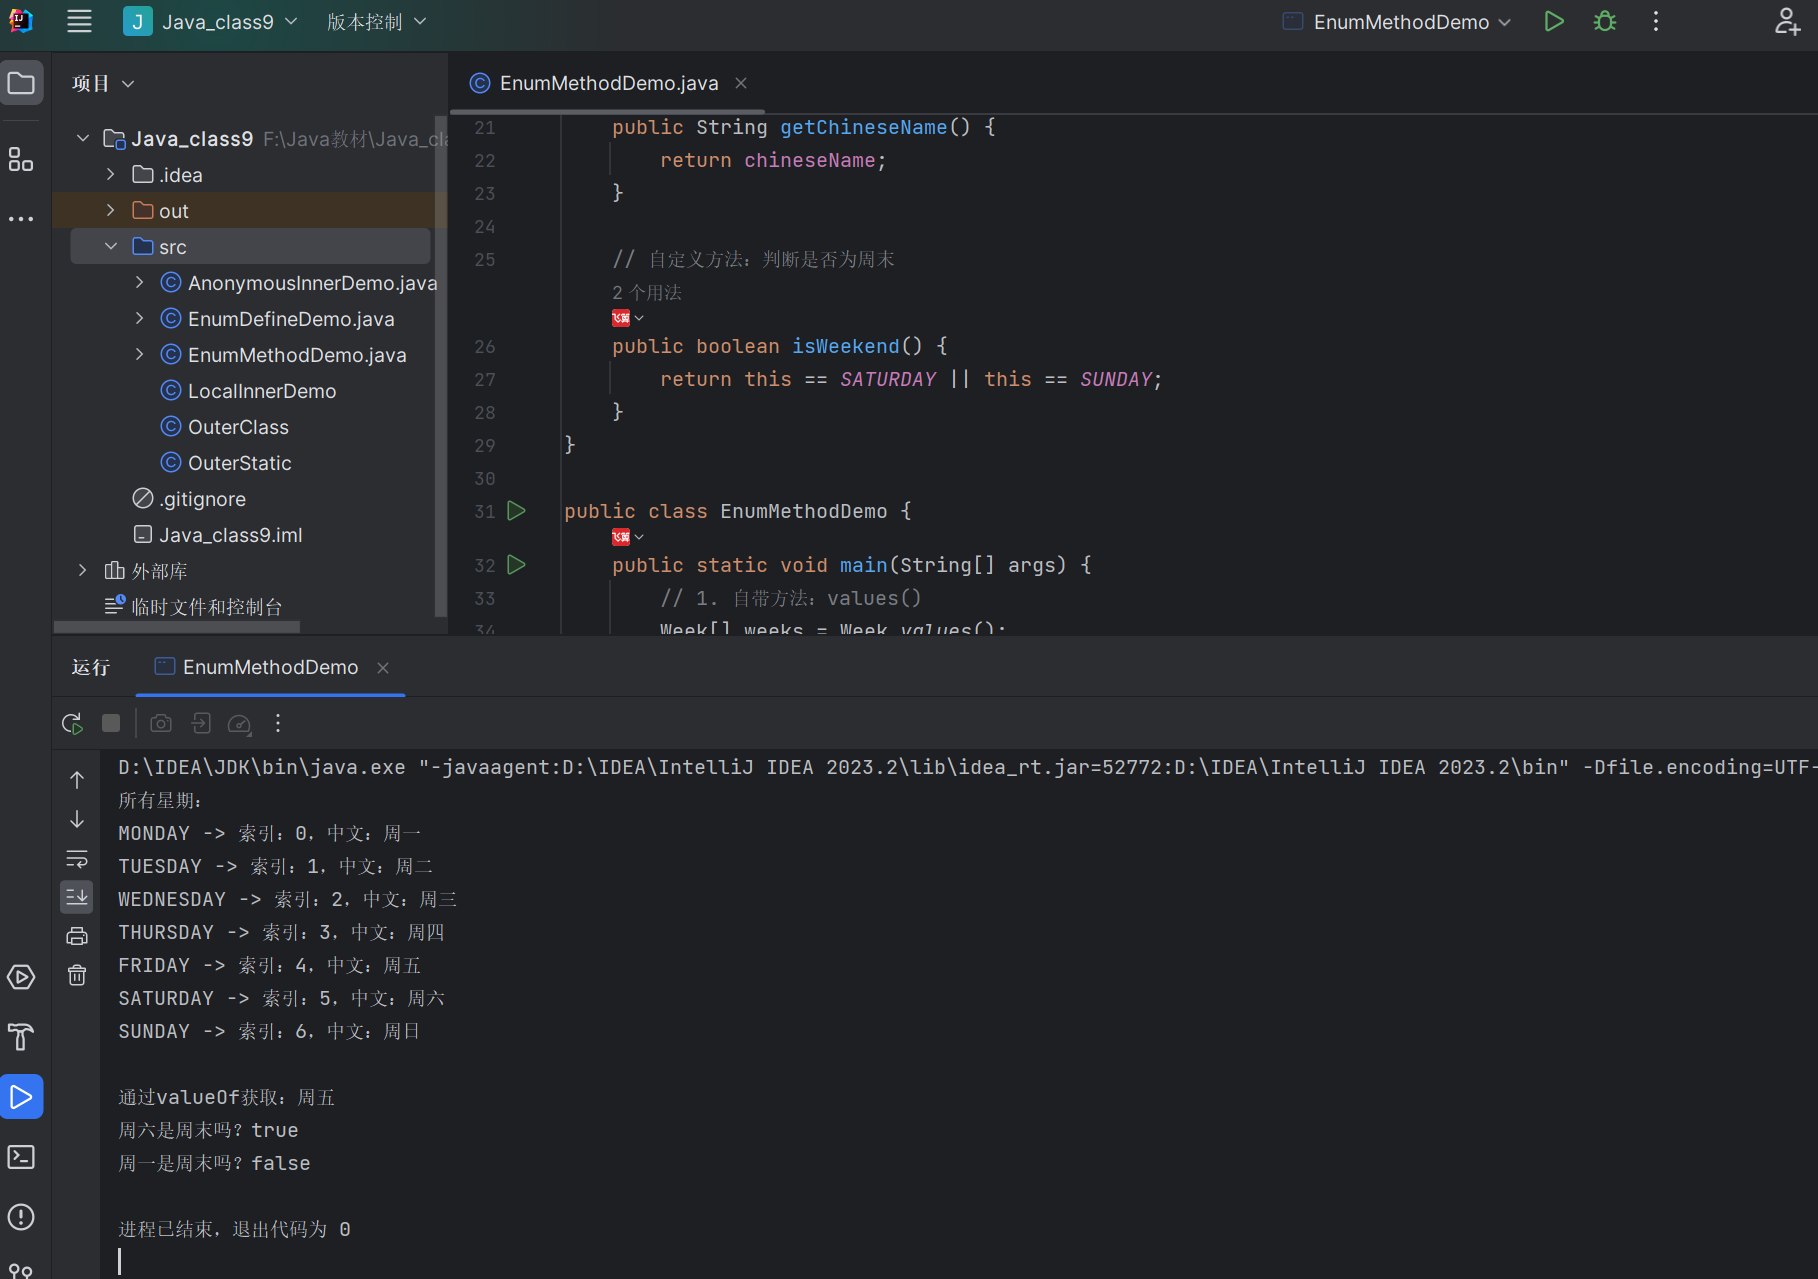Open EnumDefineDemo.java in project tree
This screenshot has height=1279, width=1818.
point(291,319)
